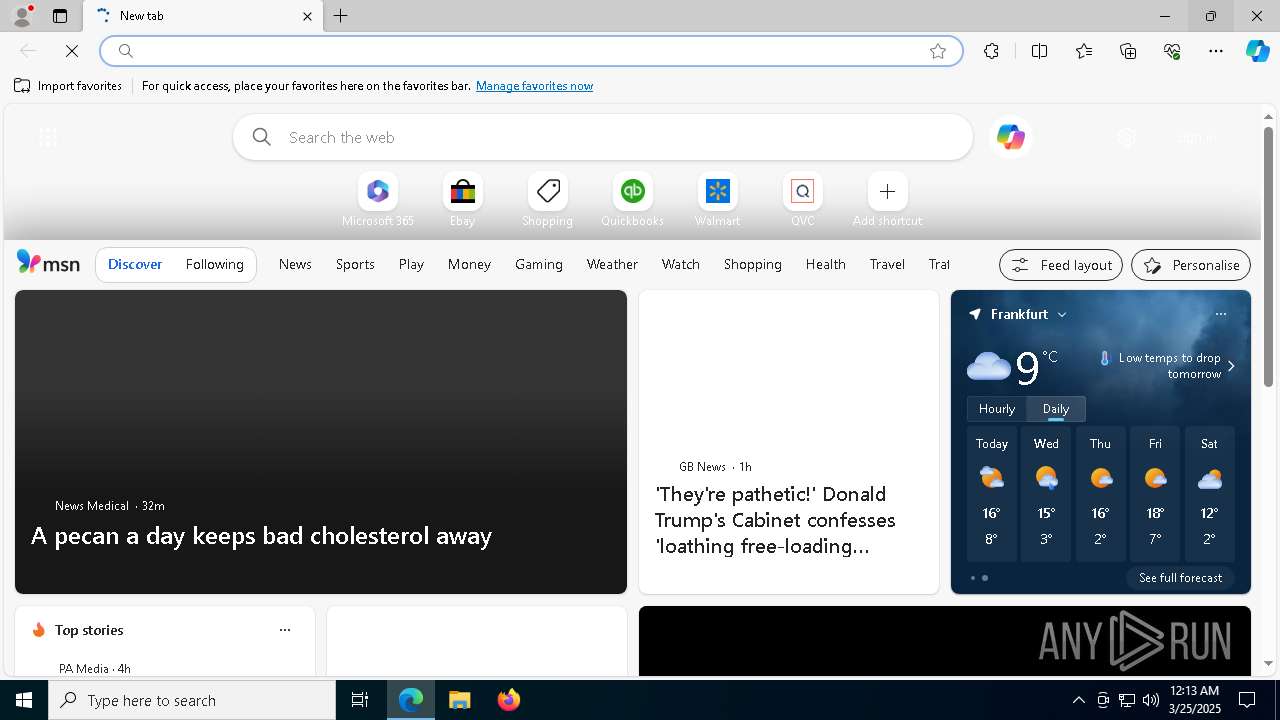Open the notification center icon
This screenshot has width=1280, height=720.
1247,700
